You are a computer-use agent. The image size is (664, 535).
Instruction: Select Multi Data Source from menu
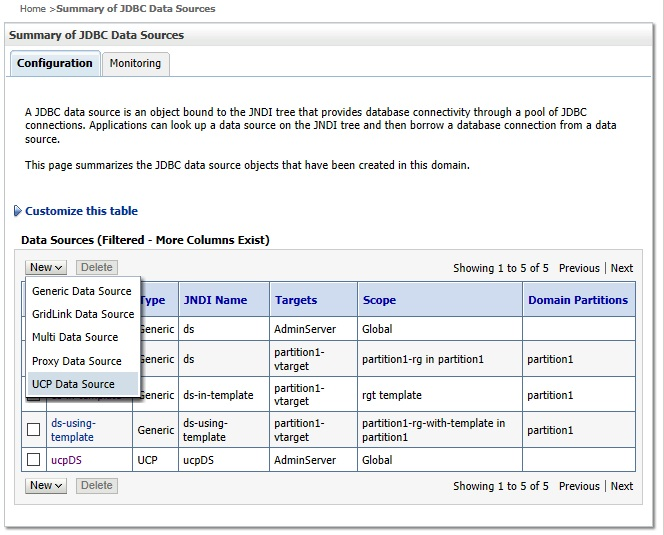pos(75,337)
